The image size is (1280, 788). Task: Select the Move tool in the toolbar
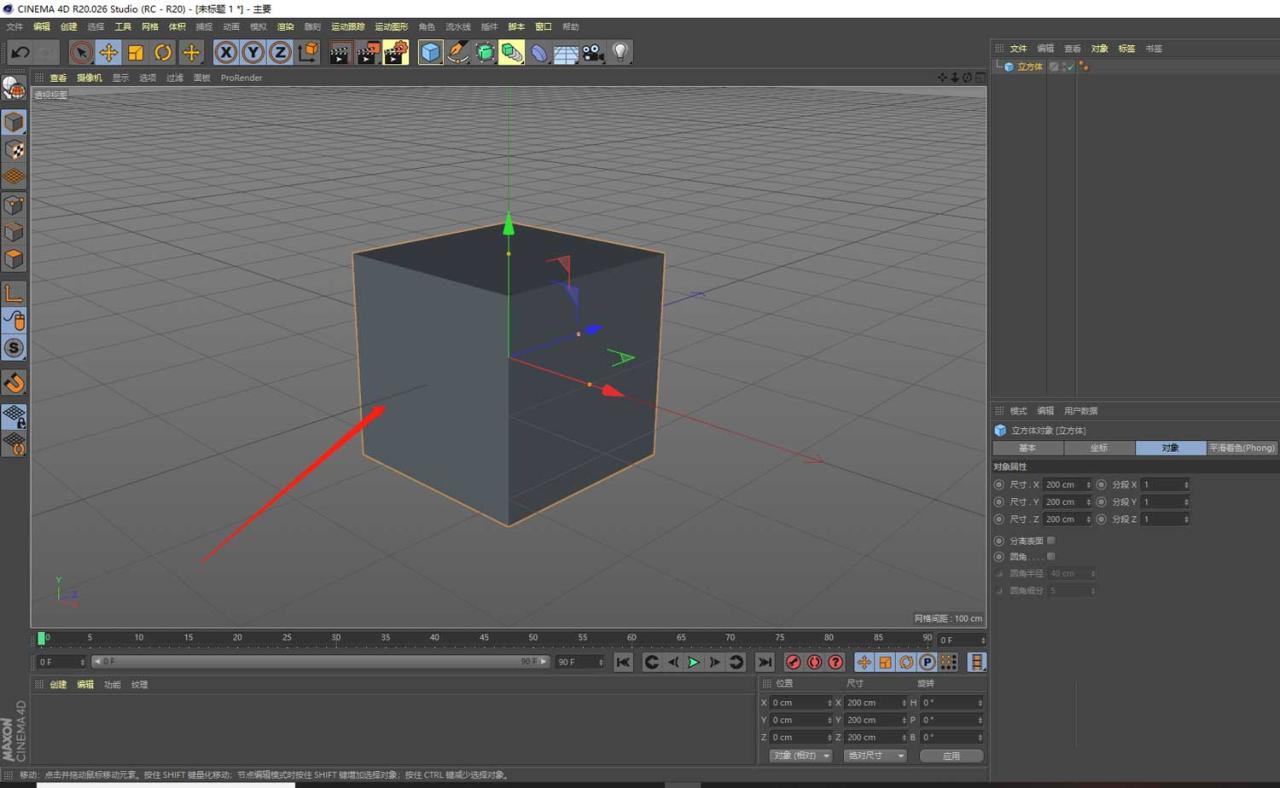click(x=108, y=52)
